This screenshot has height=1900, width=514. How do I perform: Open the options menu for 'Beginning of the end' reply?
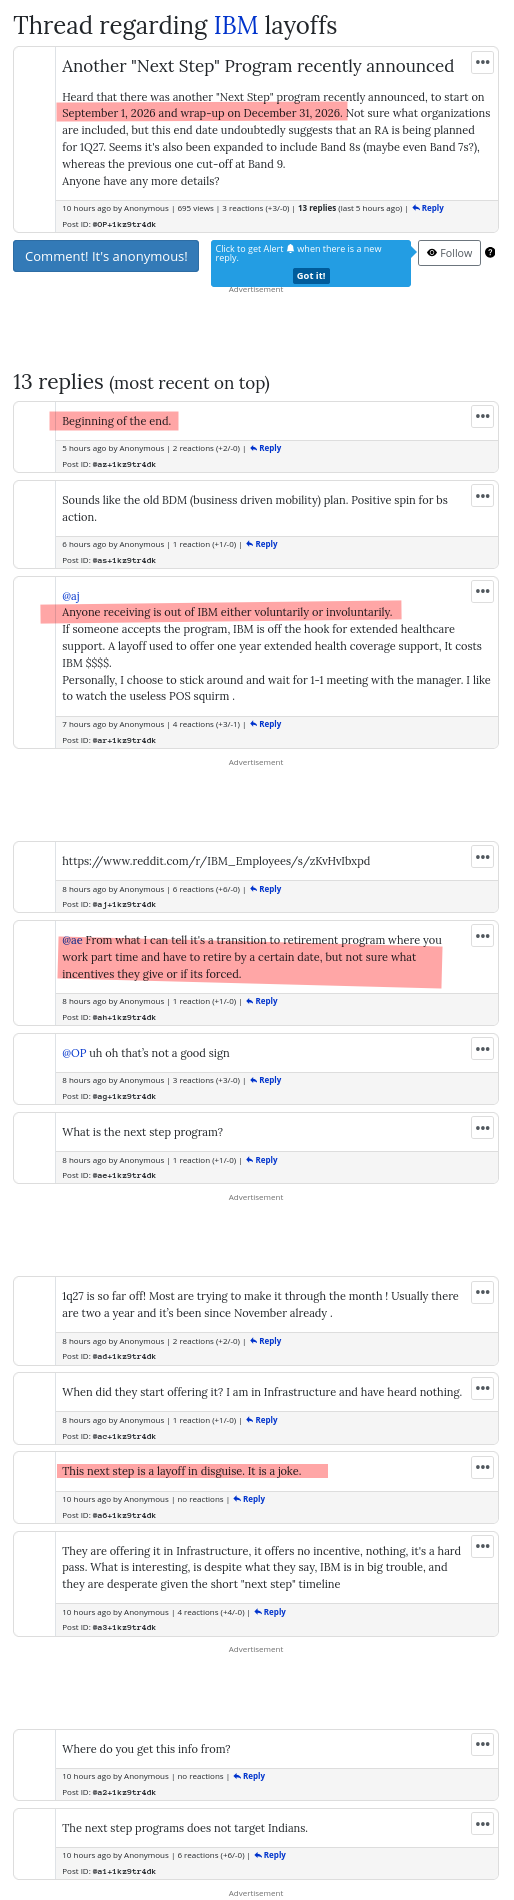point(482,416)
